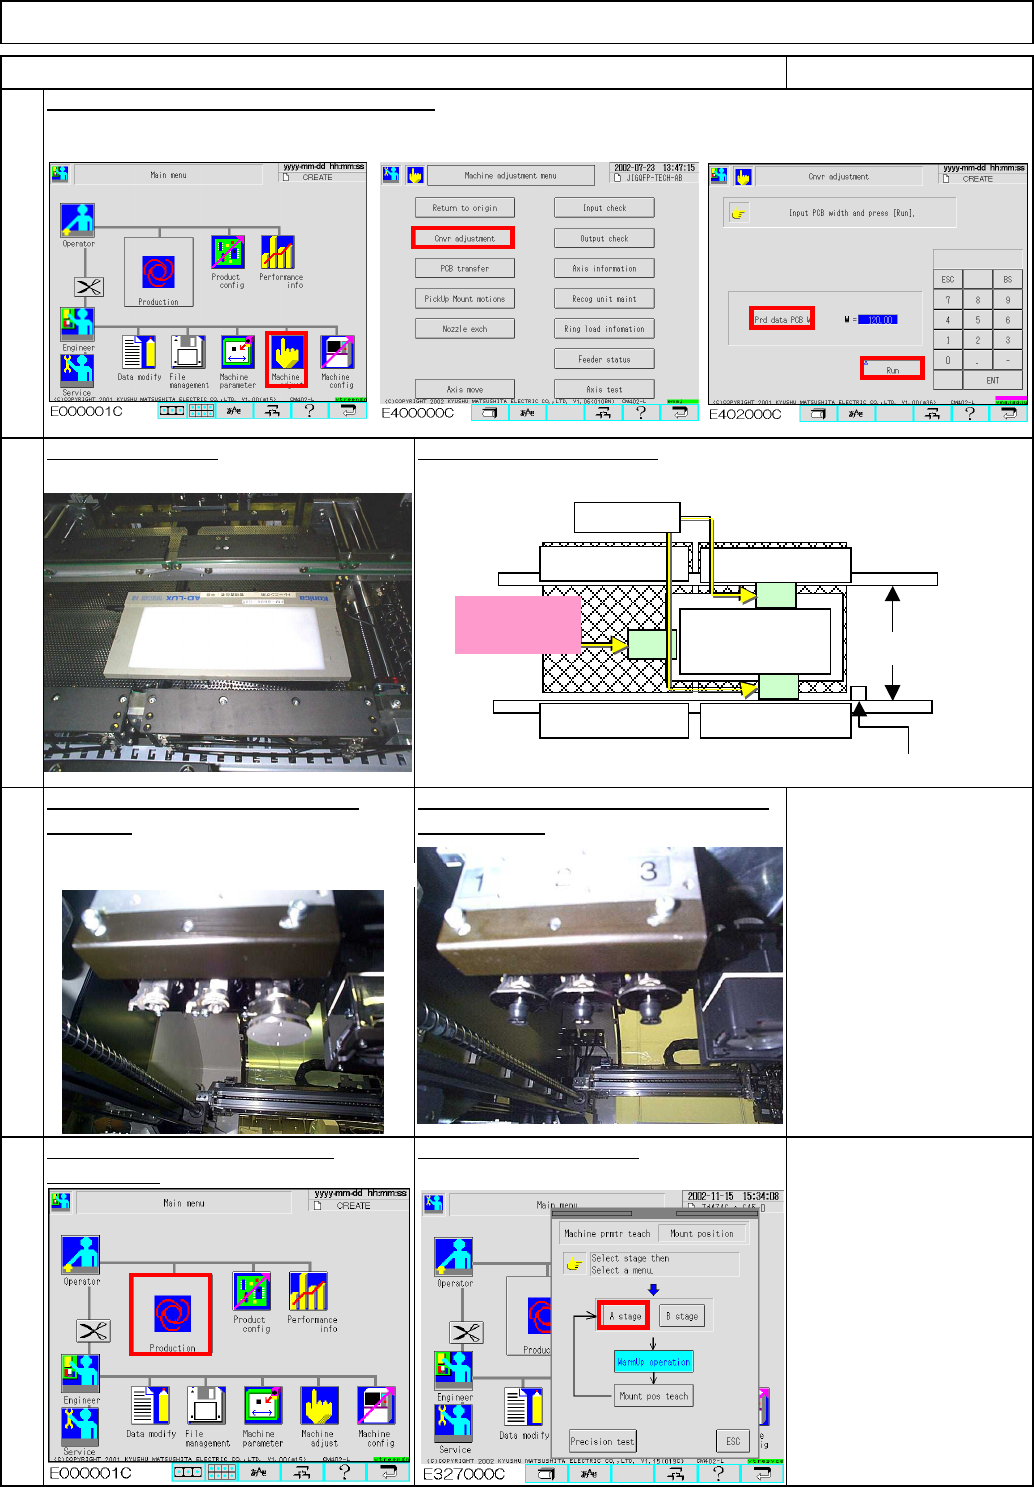Open PickUp Mount motions
Viewport: 1034px width, 1487px height.
tap(465, 298)
